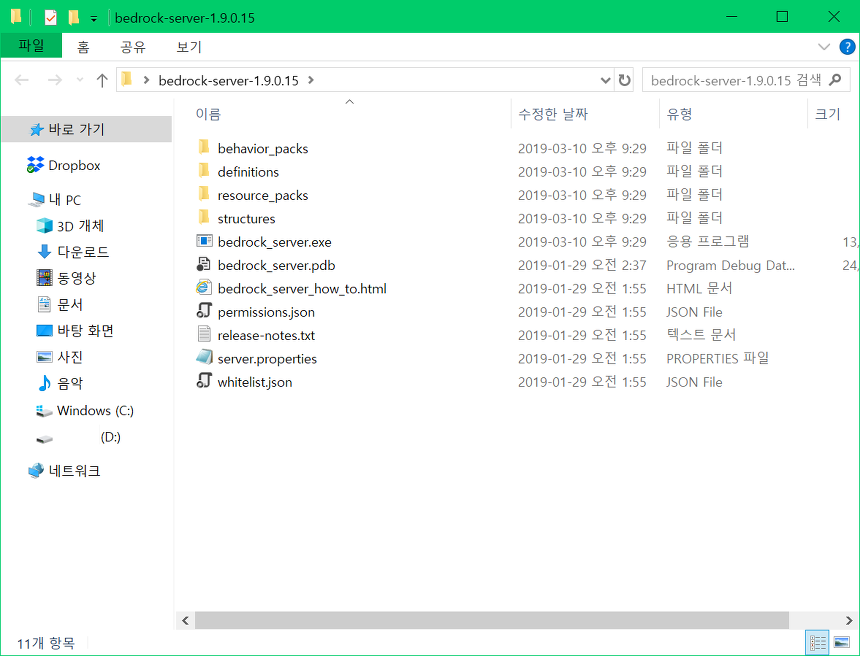The height and width of the screenshot is (656, 860).
Task: Open 사진 folder in sidebar
Action: 59,357
